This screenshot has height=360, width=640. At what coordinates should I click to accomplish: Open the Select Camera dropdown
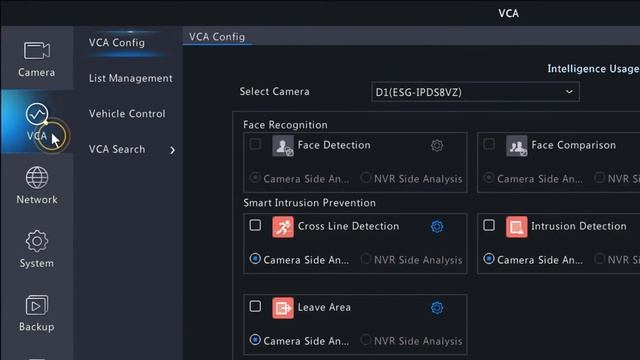pyautogui.click(x=475, y=92)
